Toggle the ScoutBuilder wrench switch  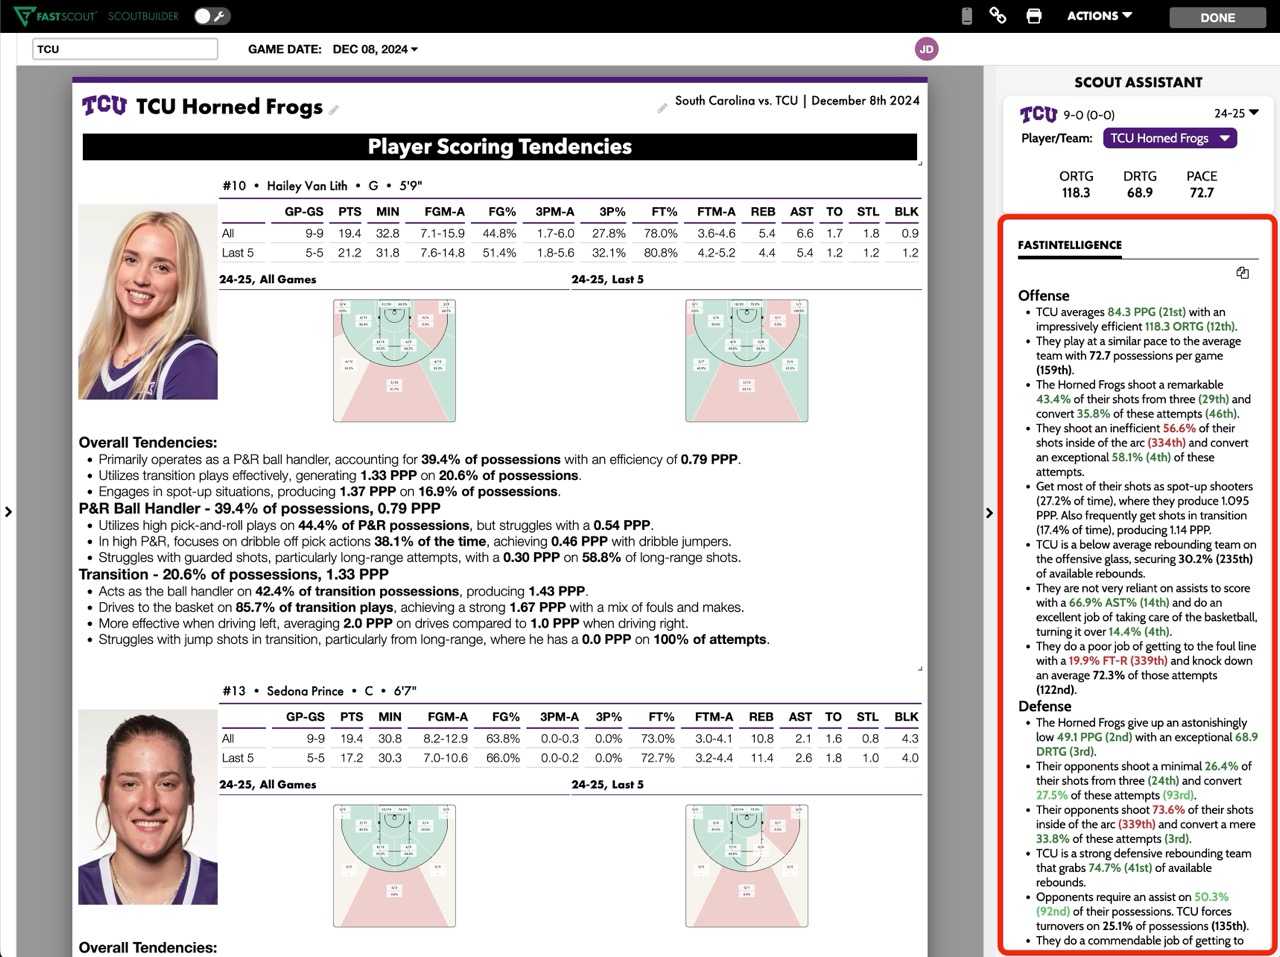[x=212, y=16]
